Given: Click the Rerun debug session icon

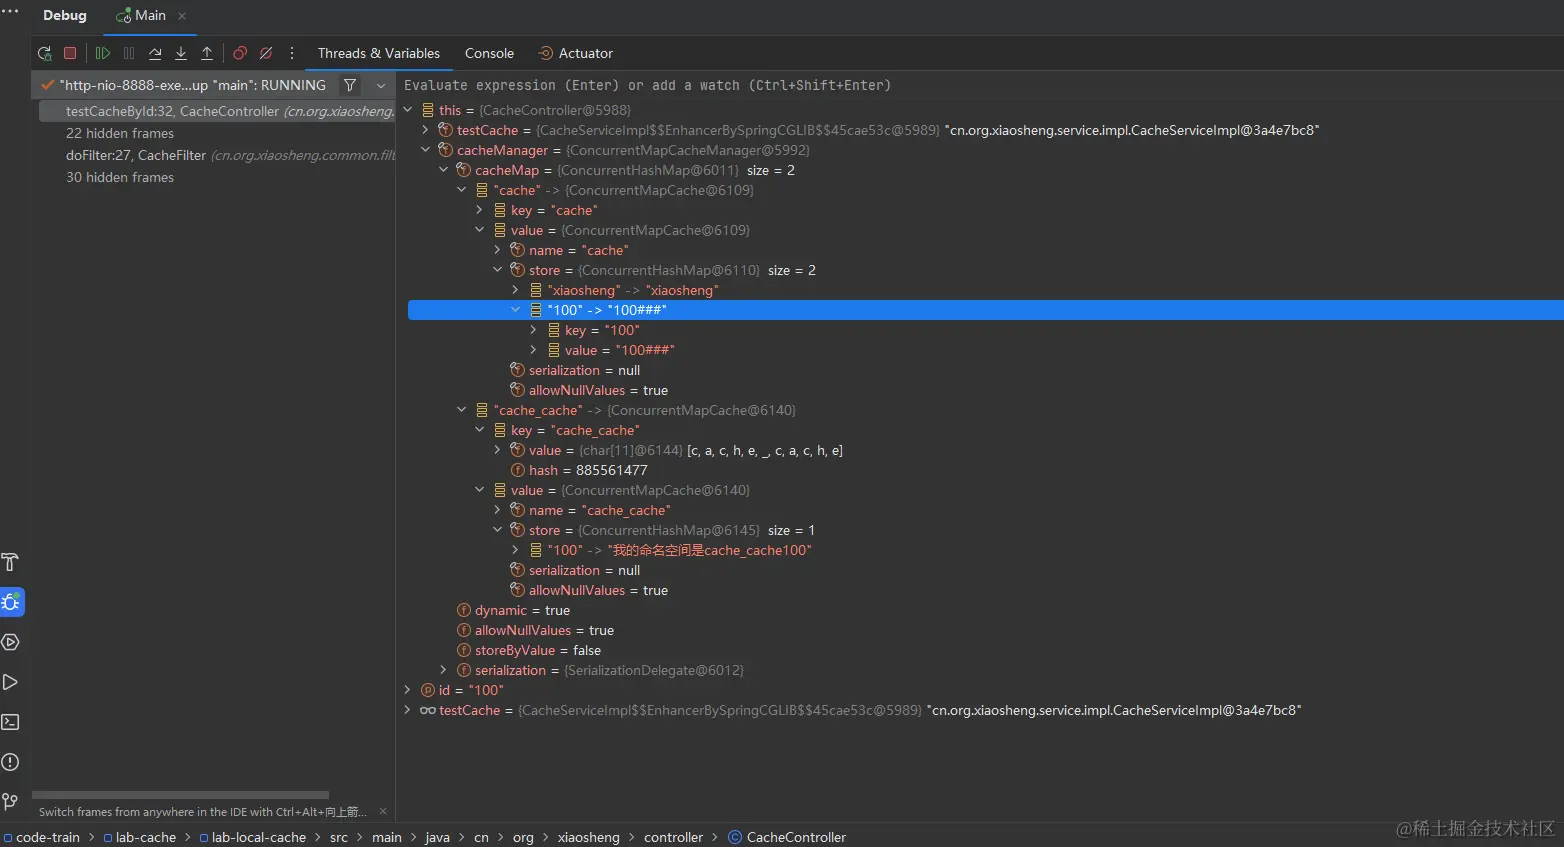Looking at the screenshot, I should click(44, 53).
